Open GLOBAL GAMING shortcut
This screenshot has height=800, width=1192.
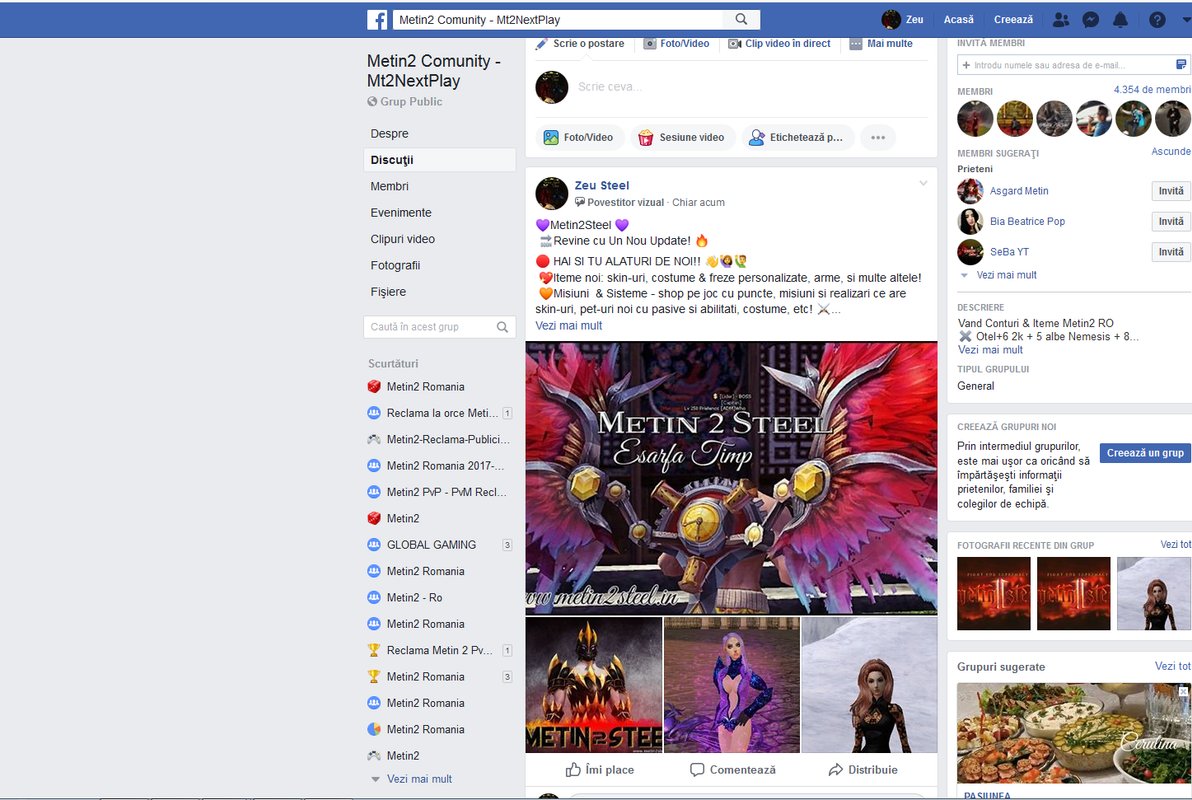point(431,544)
